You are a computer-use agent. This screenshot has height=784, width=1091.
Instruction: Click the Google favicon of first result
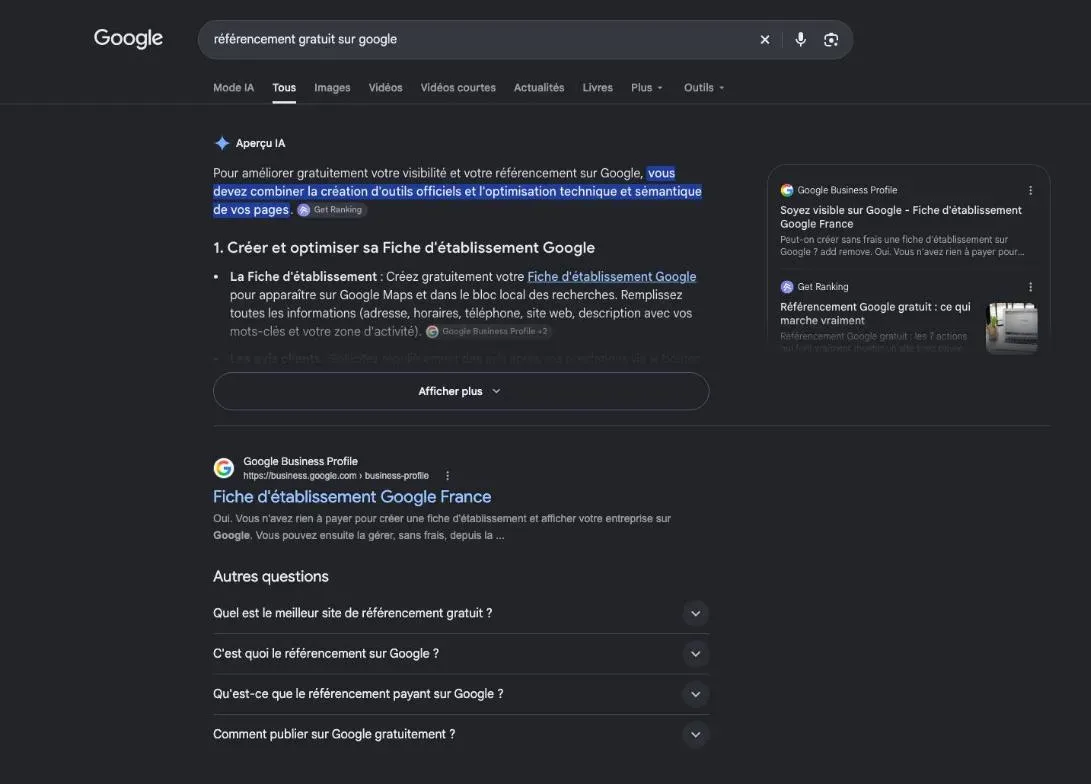click(x=223, y=468)
